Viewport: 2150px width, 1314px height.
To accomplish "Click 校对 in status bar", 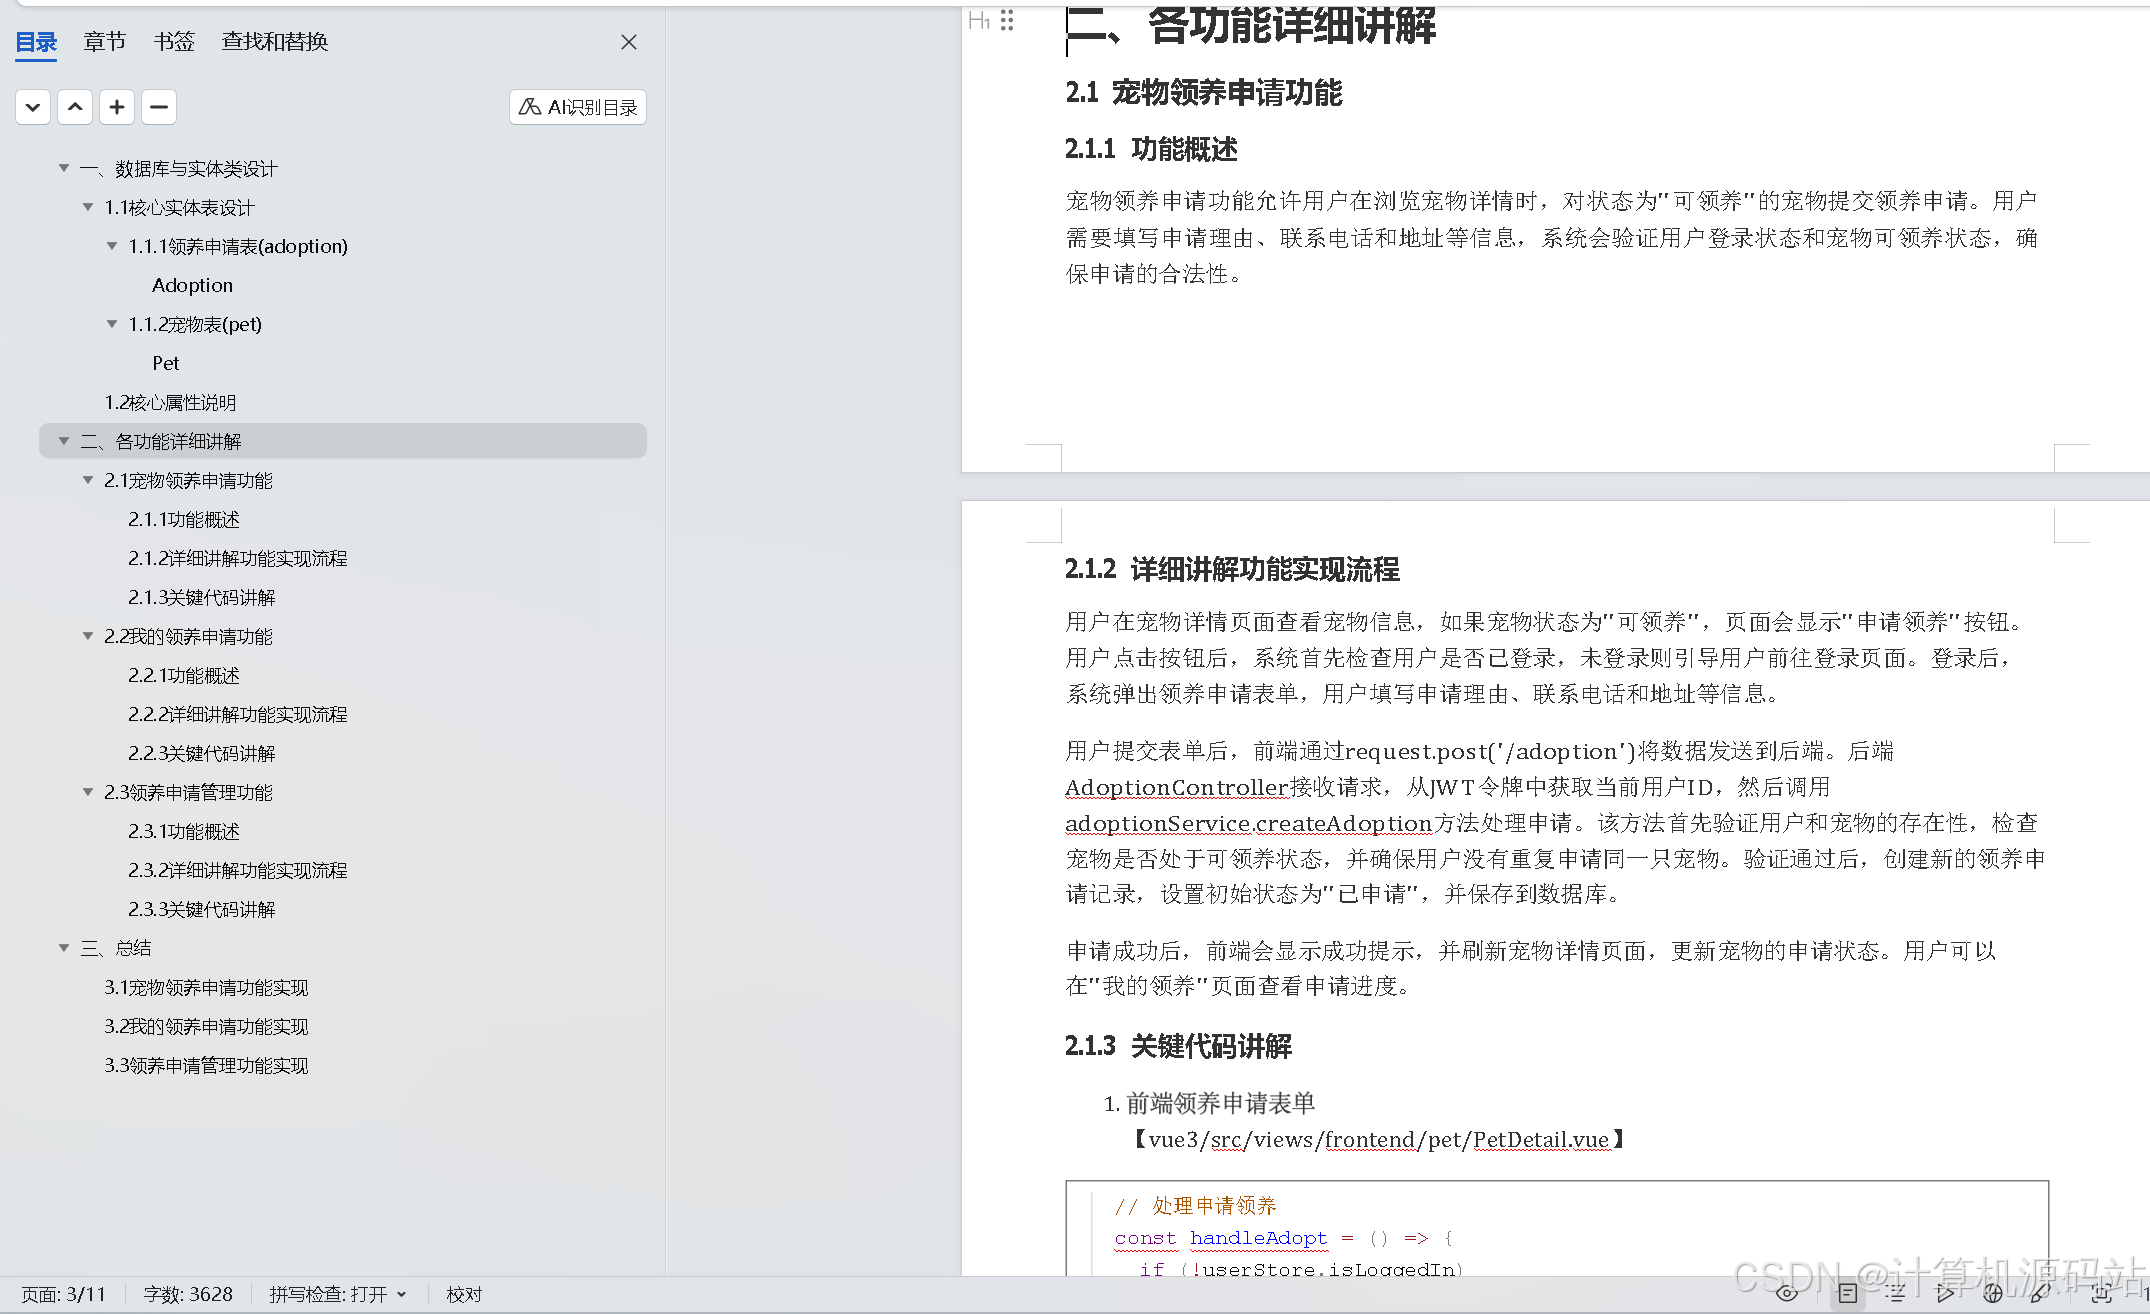I will coord(464,1295).
